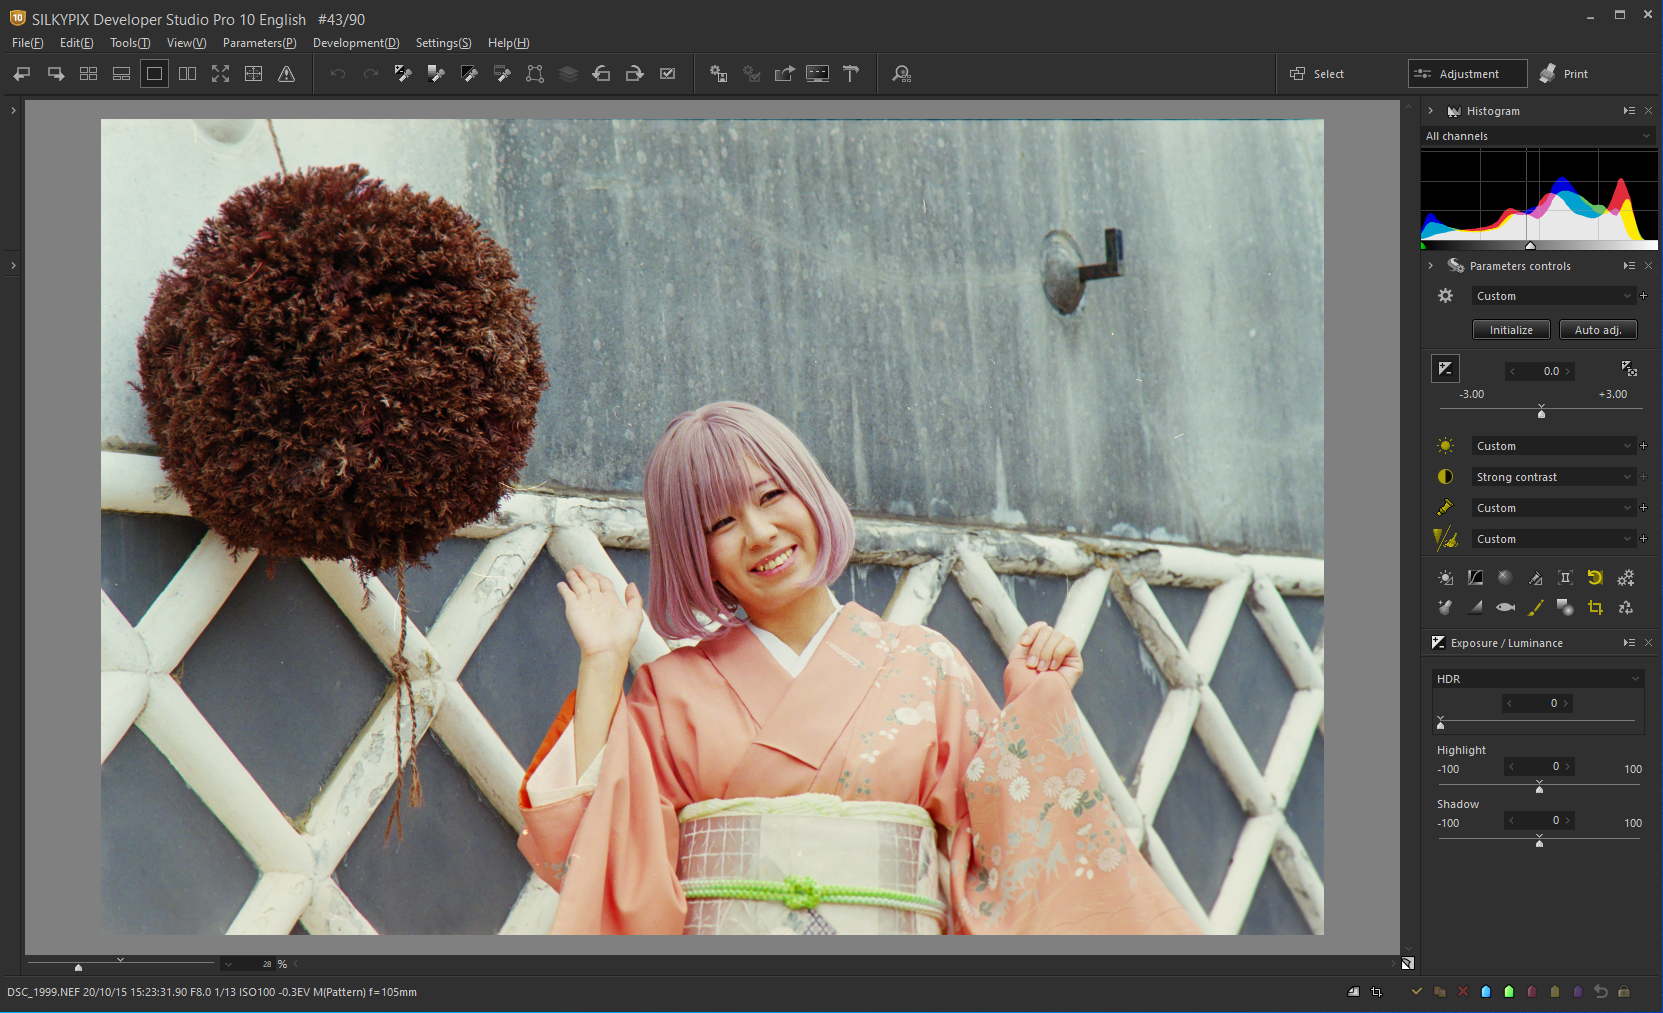This screenshot has width=1663, height=1013.
Task: Click the HDR value input field
Action: [x=1538, y=703]
